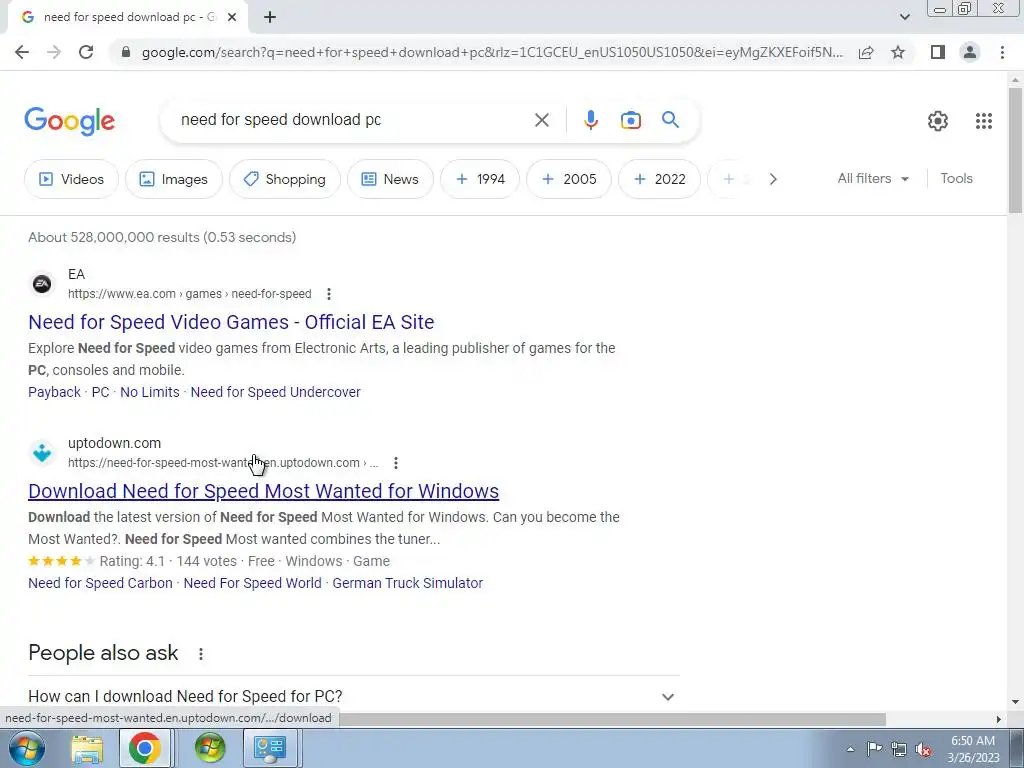Open People also ask options menu

click(200, 654)
